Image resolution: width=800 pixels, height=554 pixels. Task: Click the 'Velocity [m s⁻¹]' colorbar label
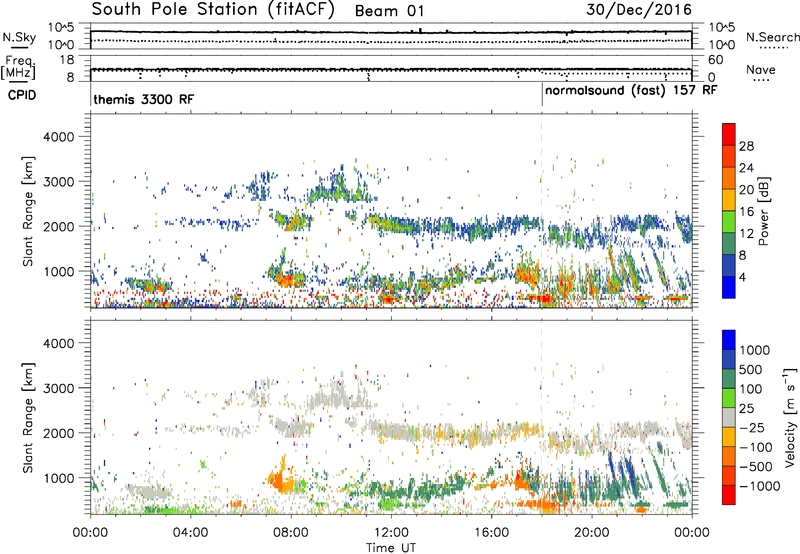[x=790, y=417]
